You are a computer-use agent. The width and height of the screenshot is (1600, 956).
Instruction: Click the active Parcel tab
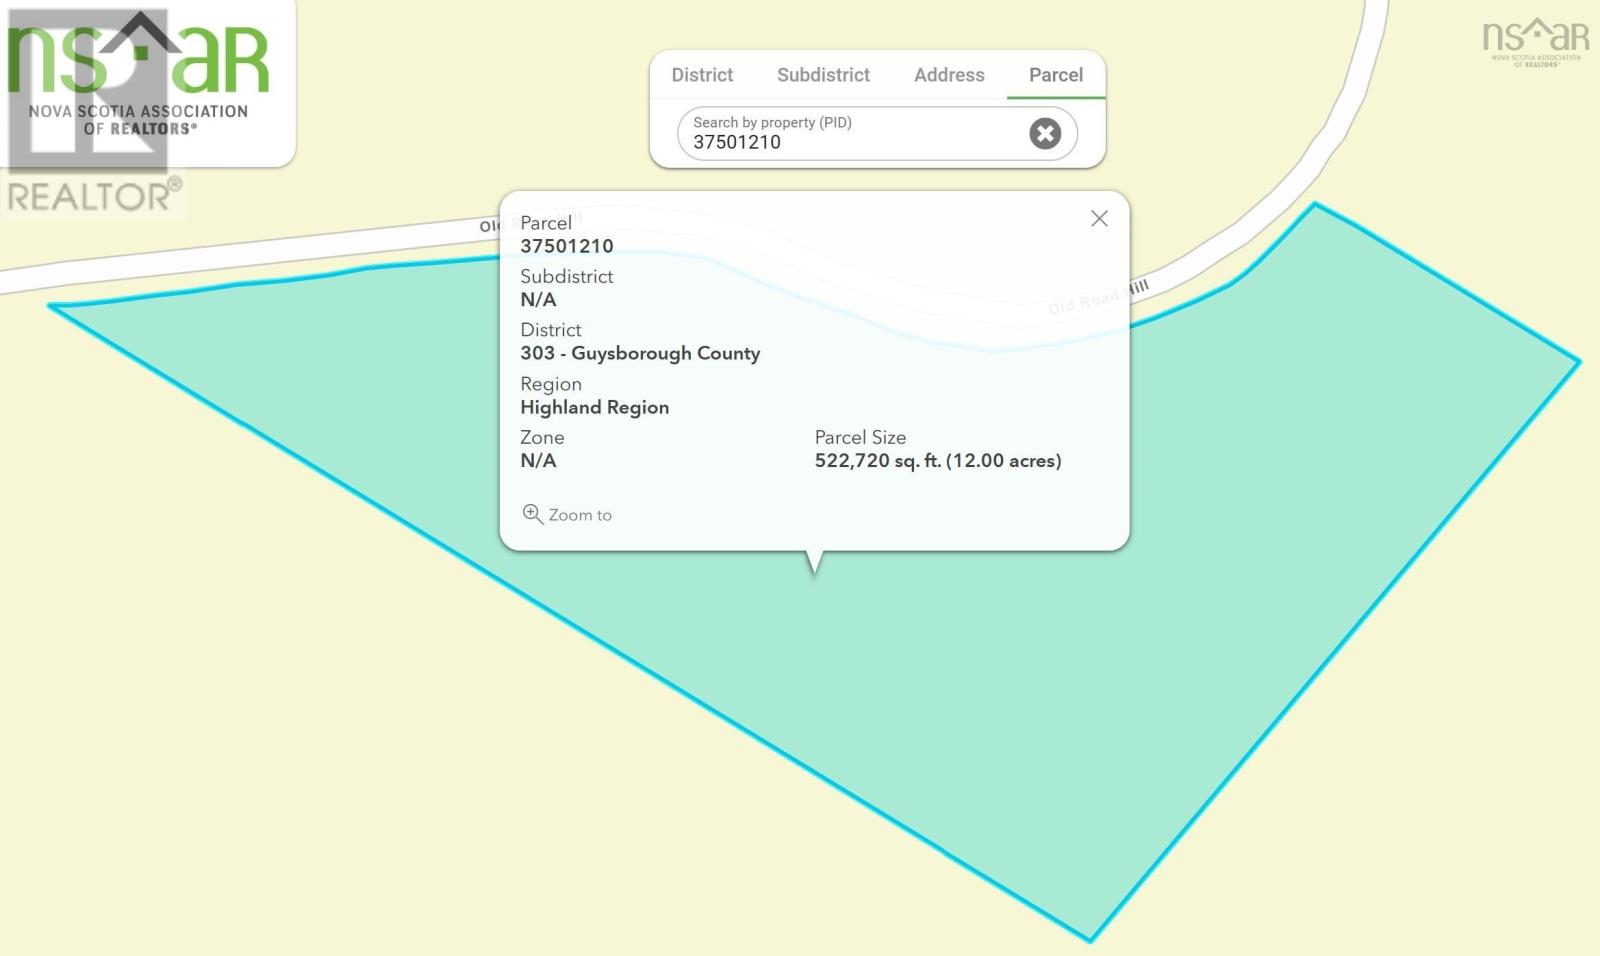click(x=1055, y=75)
